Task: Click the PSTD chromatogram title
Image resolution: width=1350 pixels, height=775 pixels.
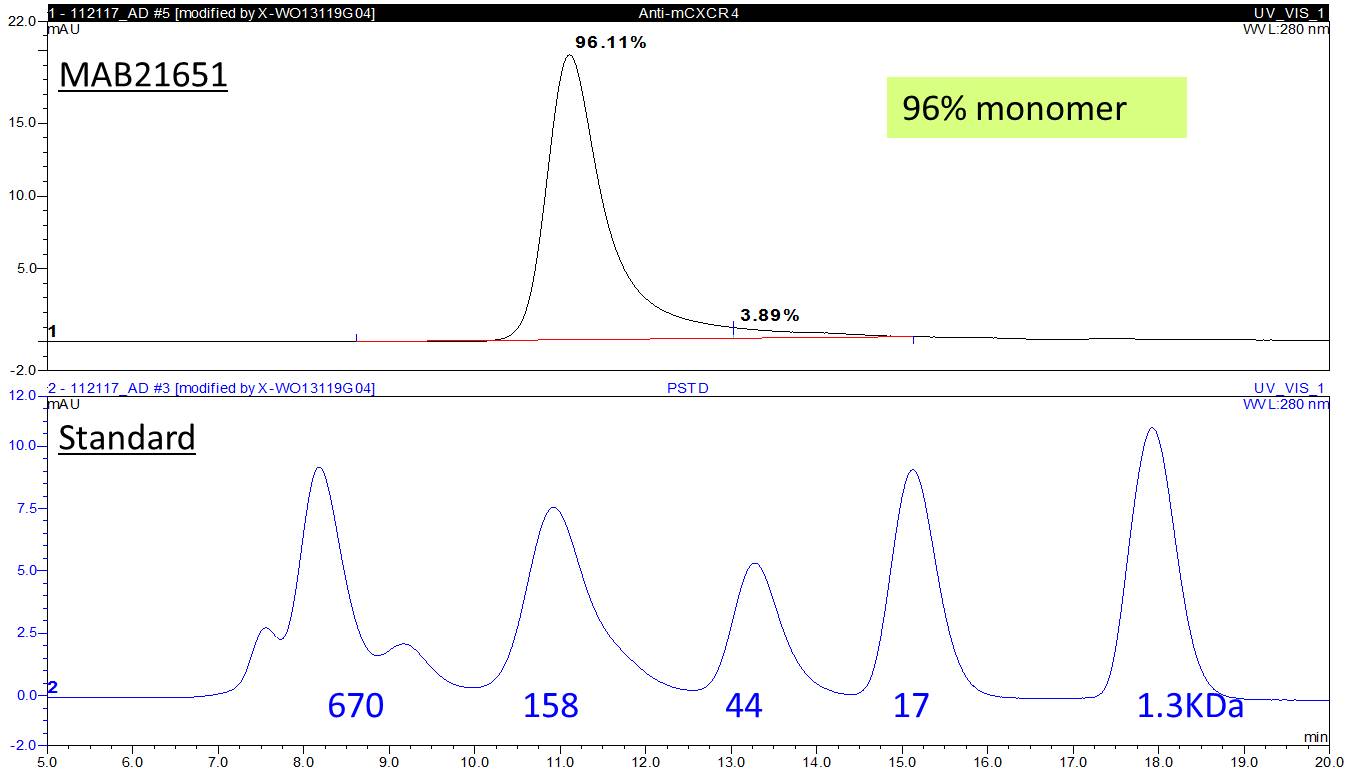Action: tap(688, 388)
